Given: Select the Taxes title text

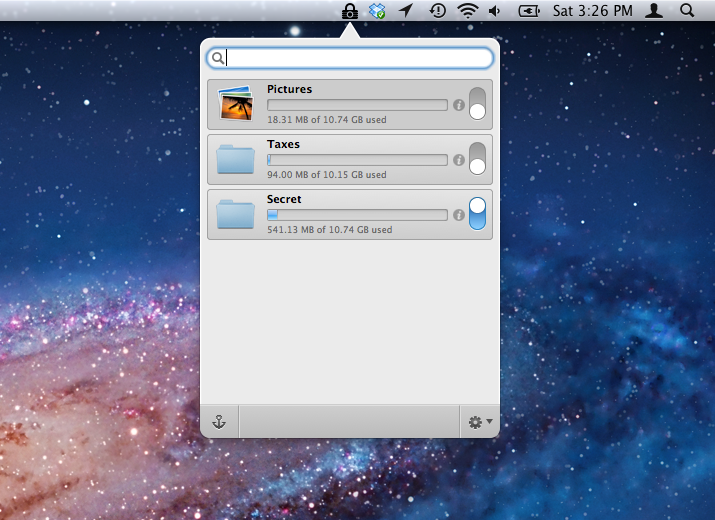Looking at the screenshot, I should click(283, 144).
